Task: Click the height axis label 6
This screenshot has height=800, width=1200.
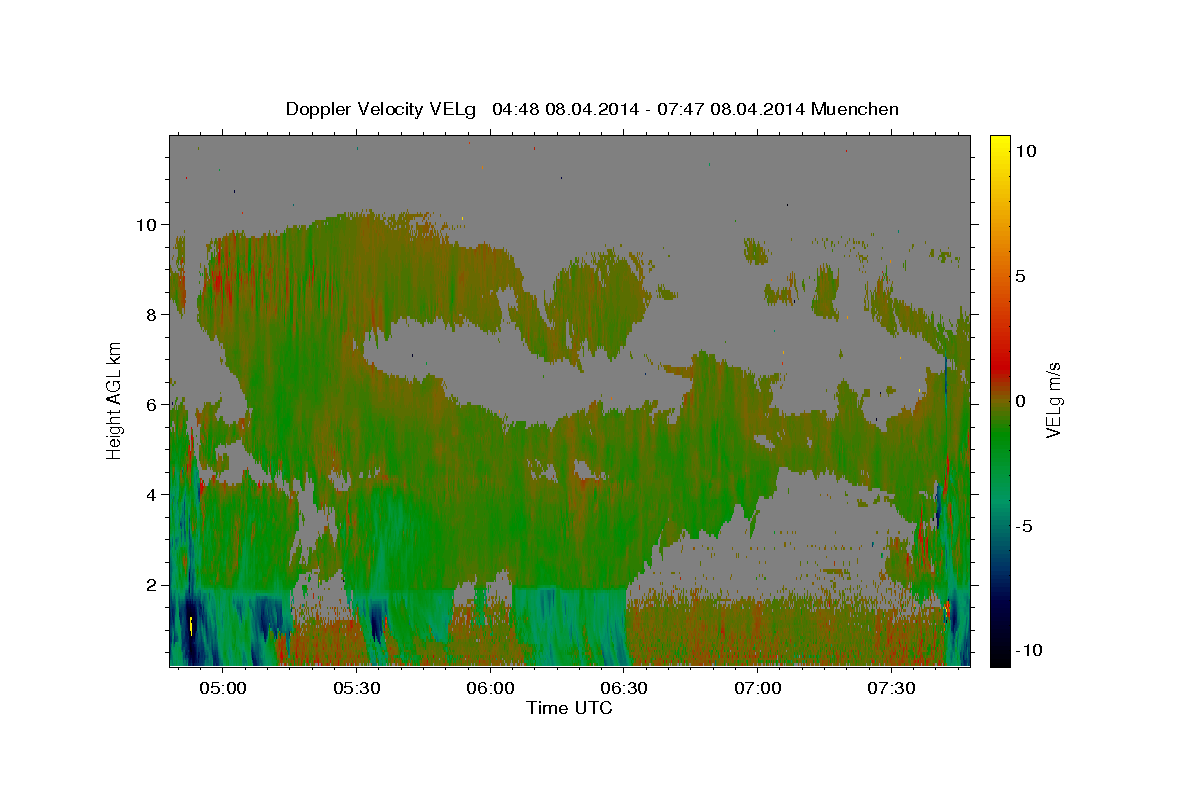Action: pos(154,405)
